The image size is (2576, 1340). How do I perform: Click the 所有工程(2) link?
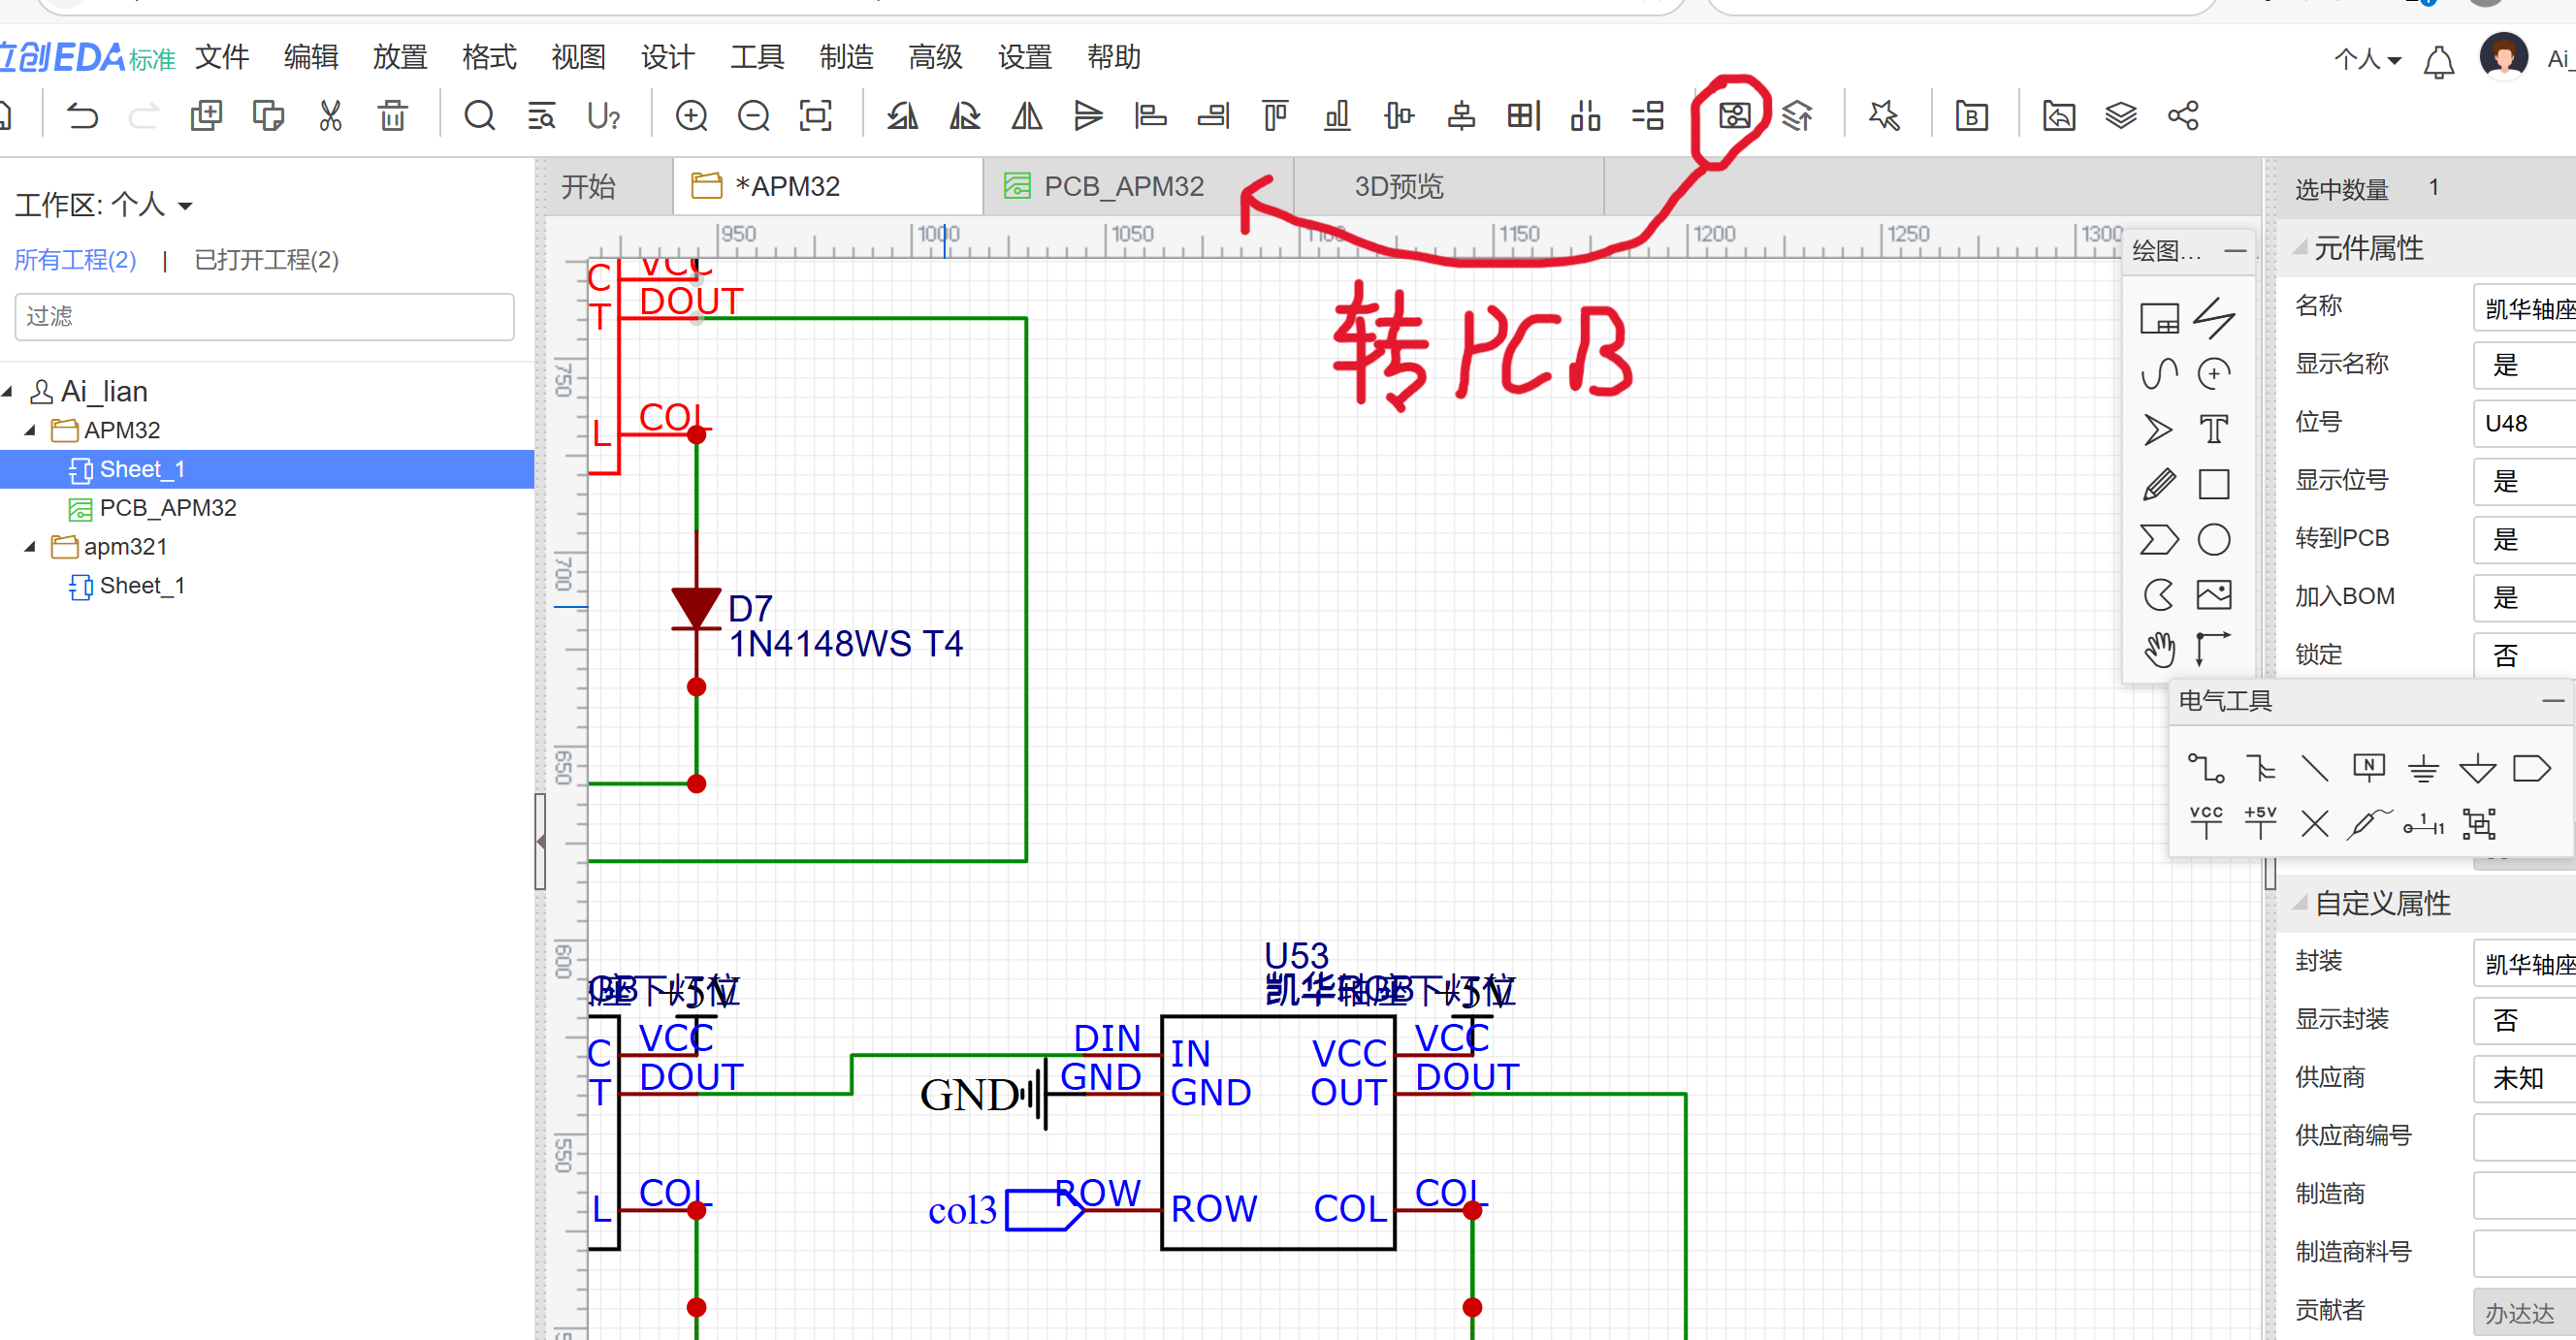click(75, 260)
